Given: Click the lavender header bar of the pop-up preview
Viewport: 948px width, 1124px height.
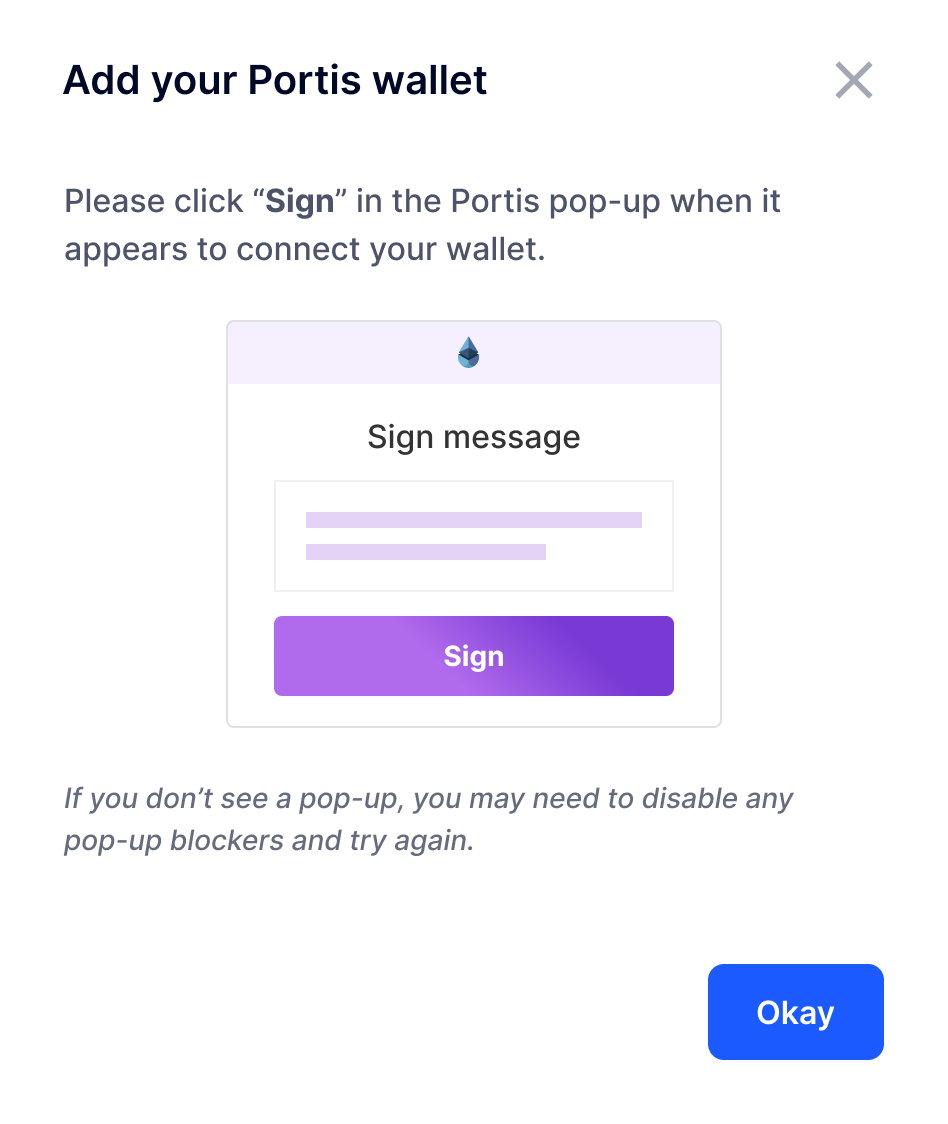Looking at the screenshot, I should point(473,353).
